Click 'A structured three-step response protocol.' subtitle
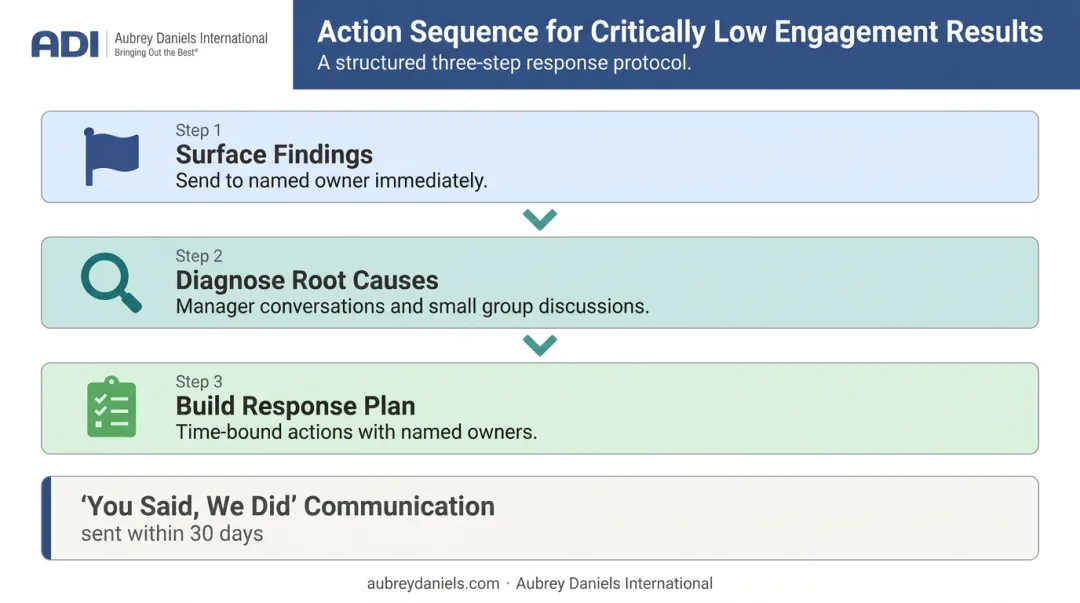Image resolution: width=1080 pixels, height=603 pixels. (x=504, y=63)
